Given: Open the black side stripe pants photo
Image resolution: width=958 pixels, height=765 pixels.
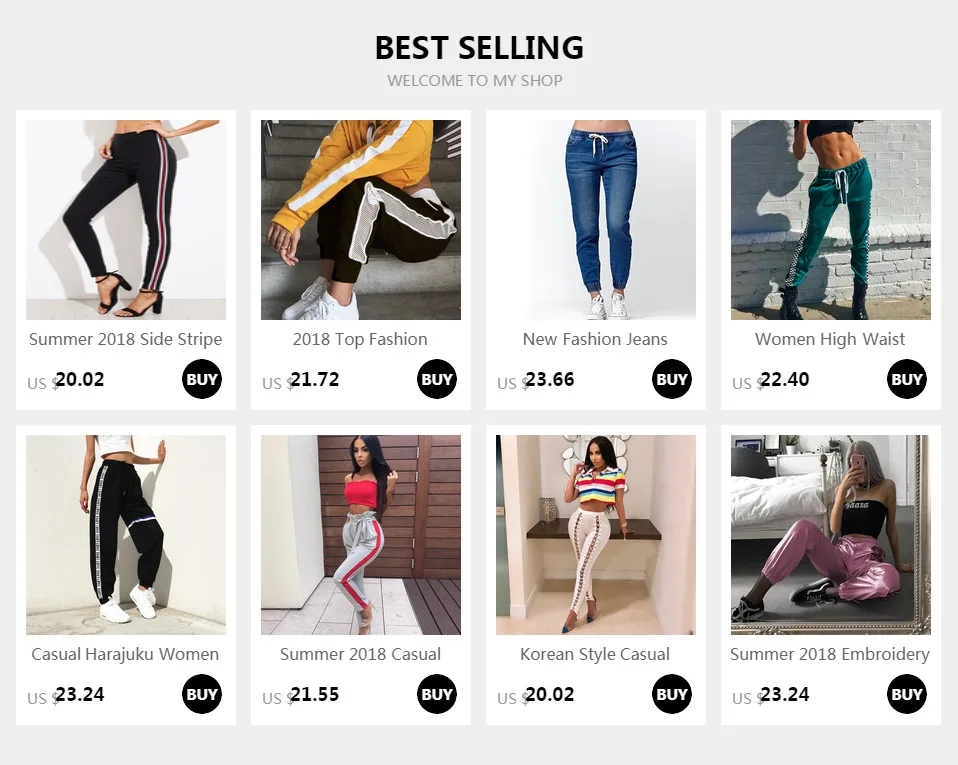Looking at the screenshot, I should [126, 219].
